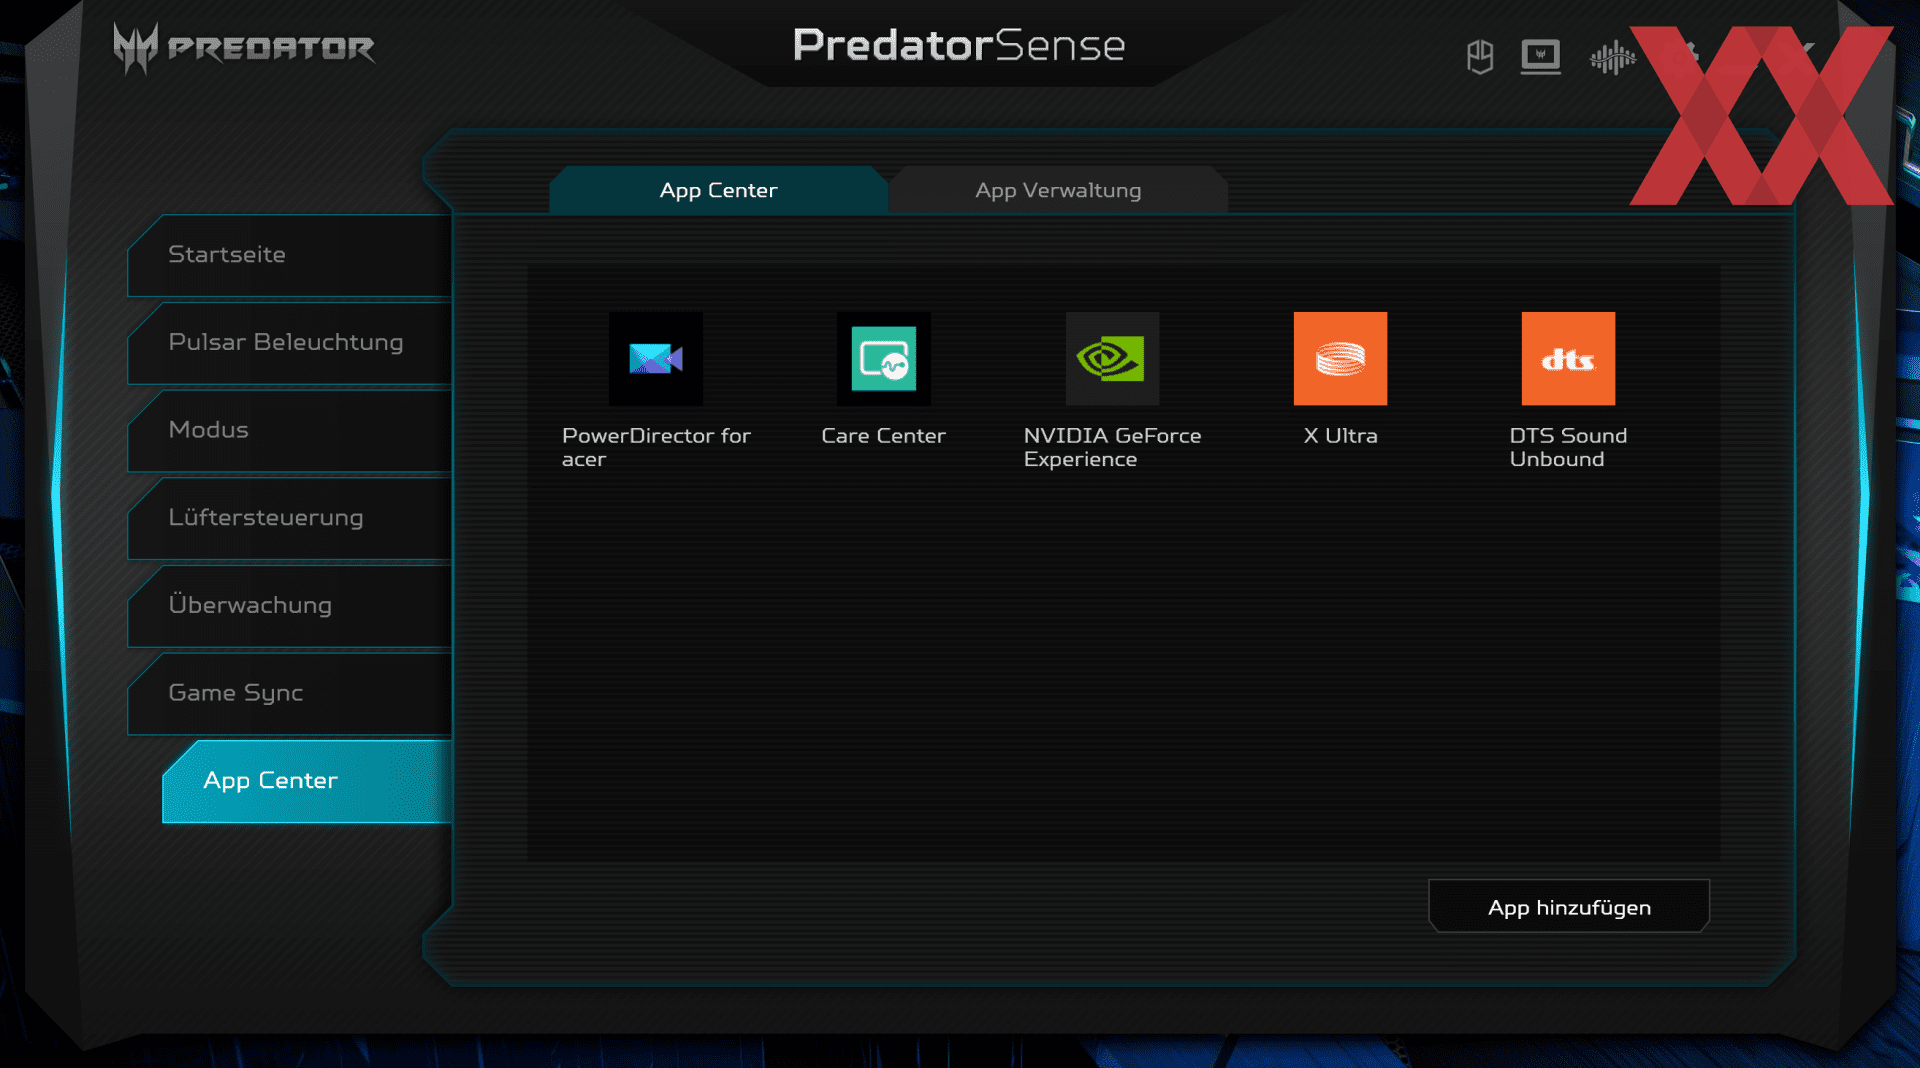Open the DTS Sound Unbound icon
1920x1068 pixels.
coord(1568,358)
